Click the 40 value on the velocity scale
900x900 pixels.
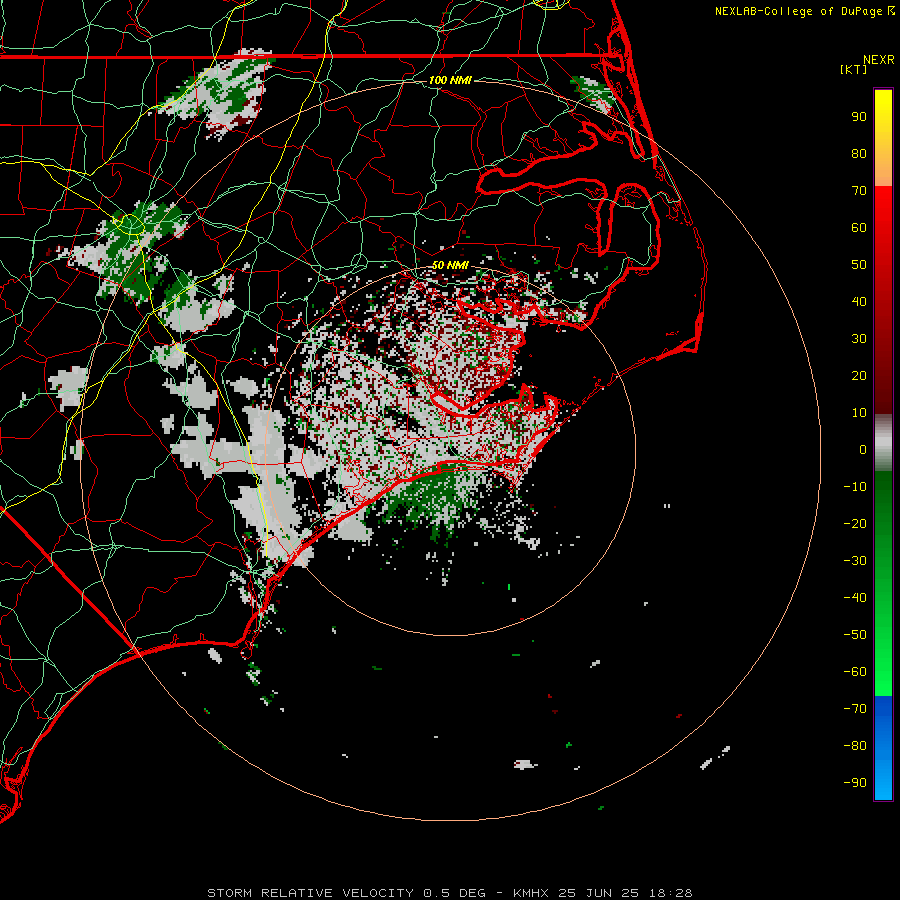click(859, 302)
